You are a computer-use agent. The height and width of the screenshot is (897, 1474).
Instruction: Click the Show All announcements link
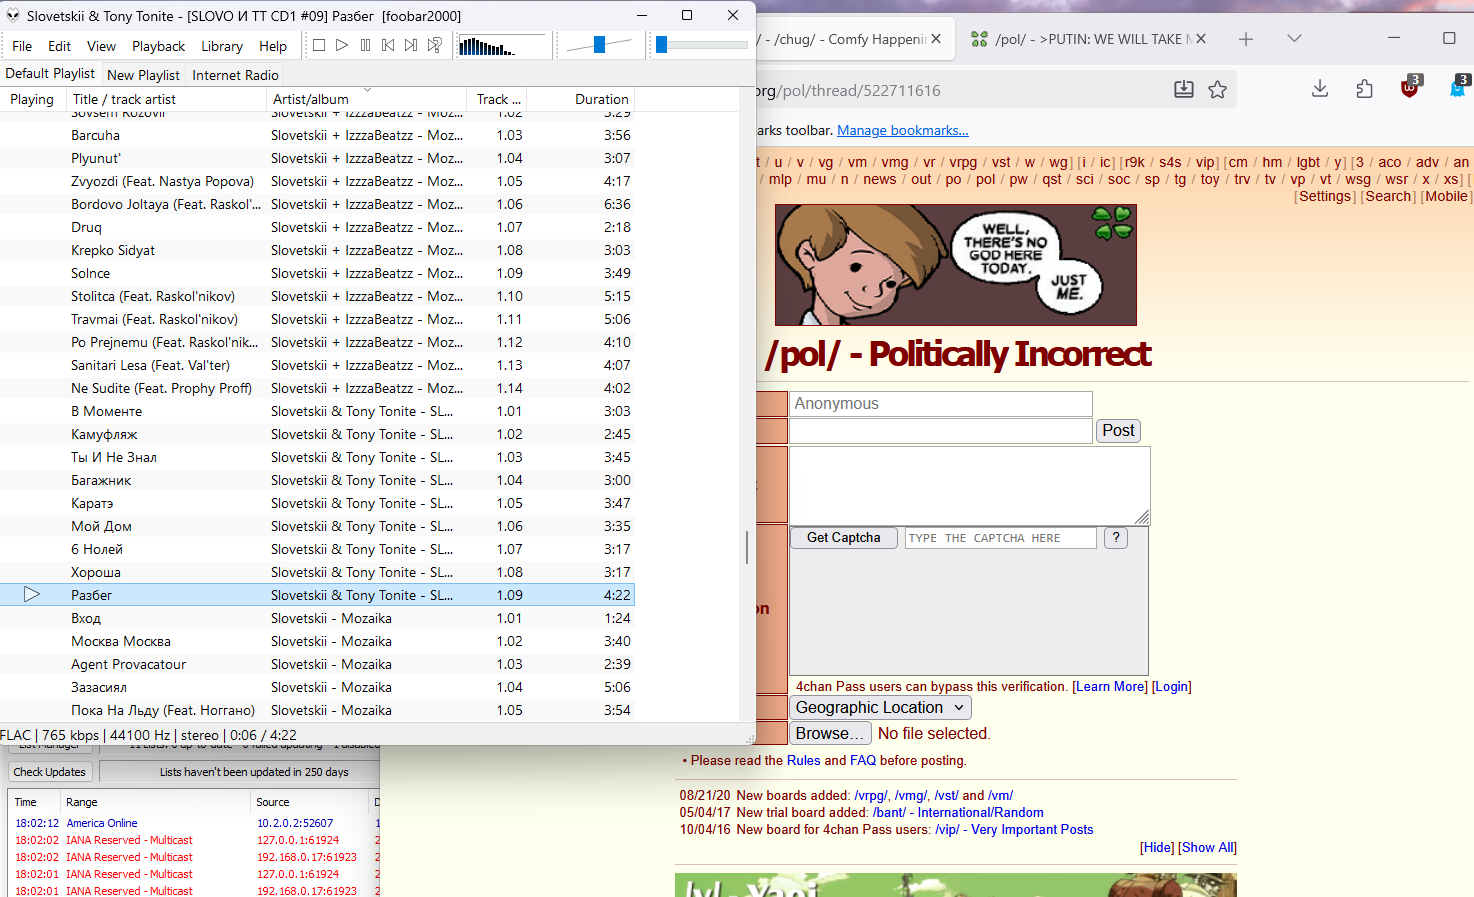[x=1209, y=847]
